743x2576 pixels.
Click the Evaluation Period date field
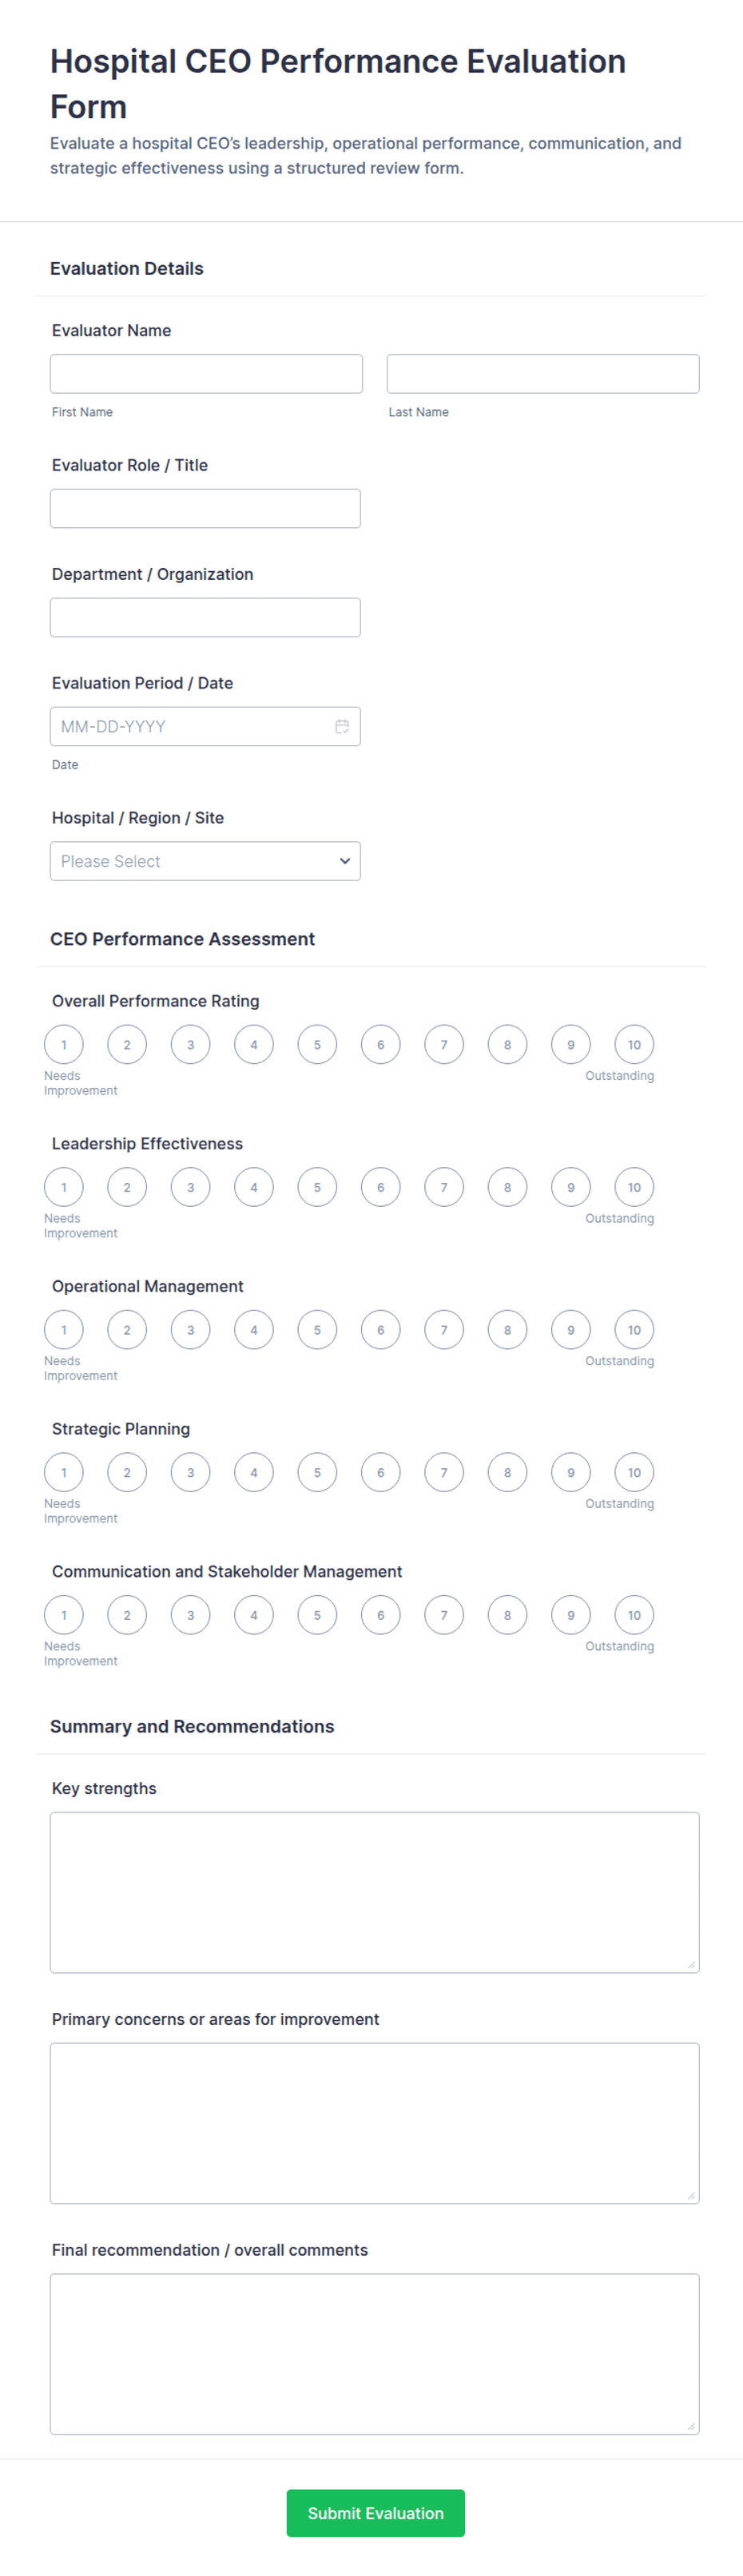(x=205, y=726)
